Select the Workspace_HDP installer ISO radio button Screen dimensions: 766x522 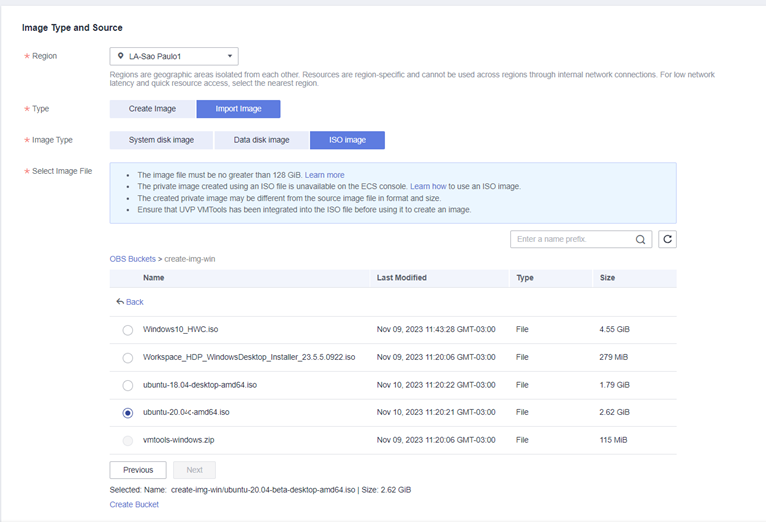127,358
